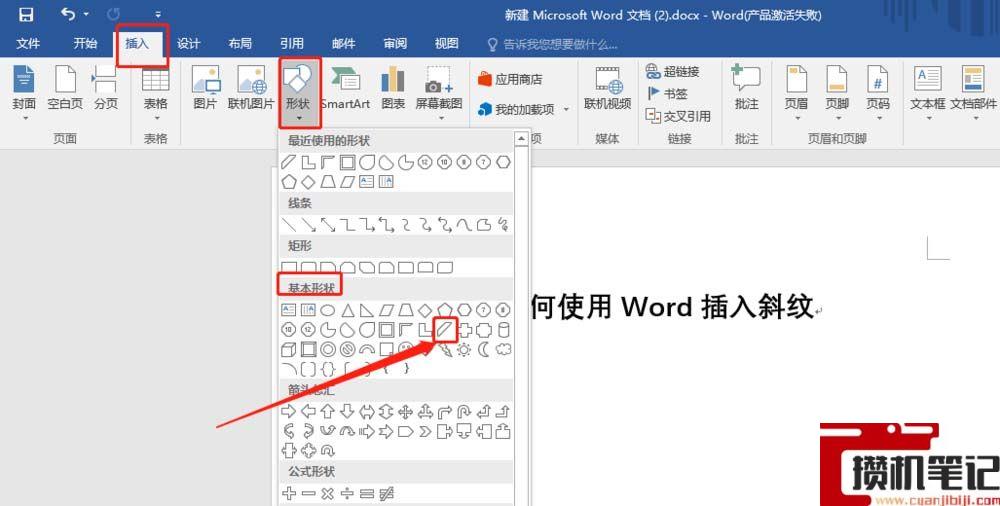
Task: Select the diagonal stripe in basic shapes
Action: [x=445, y=330]
